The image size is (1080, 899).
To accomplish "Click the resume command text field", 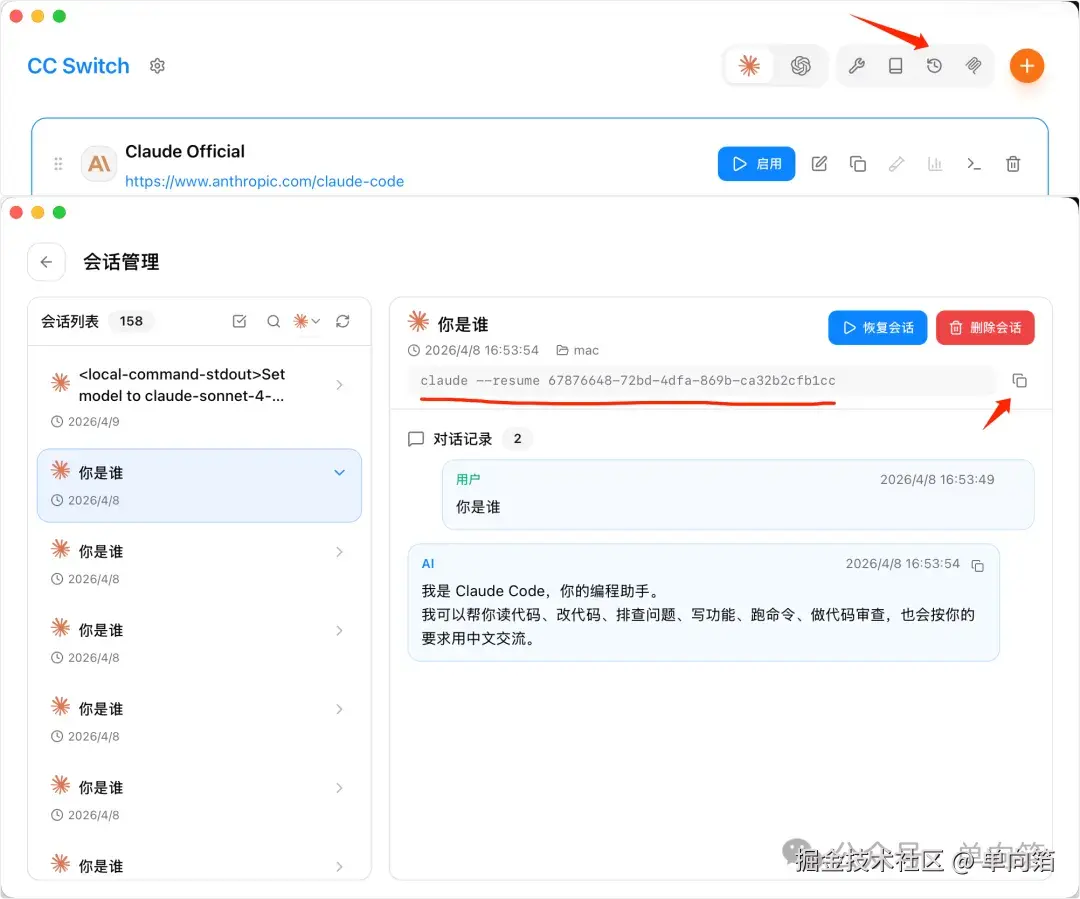I will [x=701, y=381].
